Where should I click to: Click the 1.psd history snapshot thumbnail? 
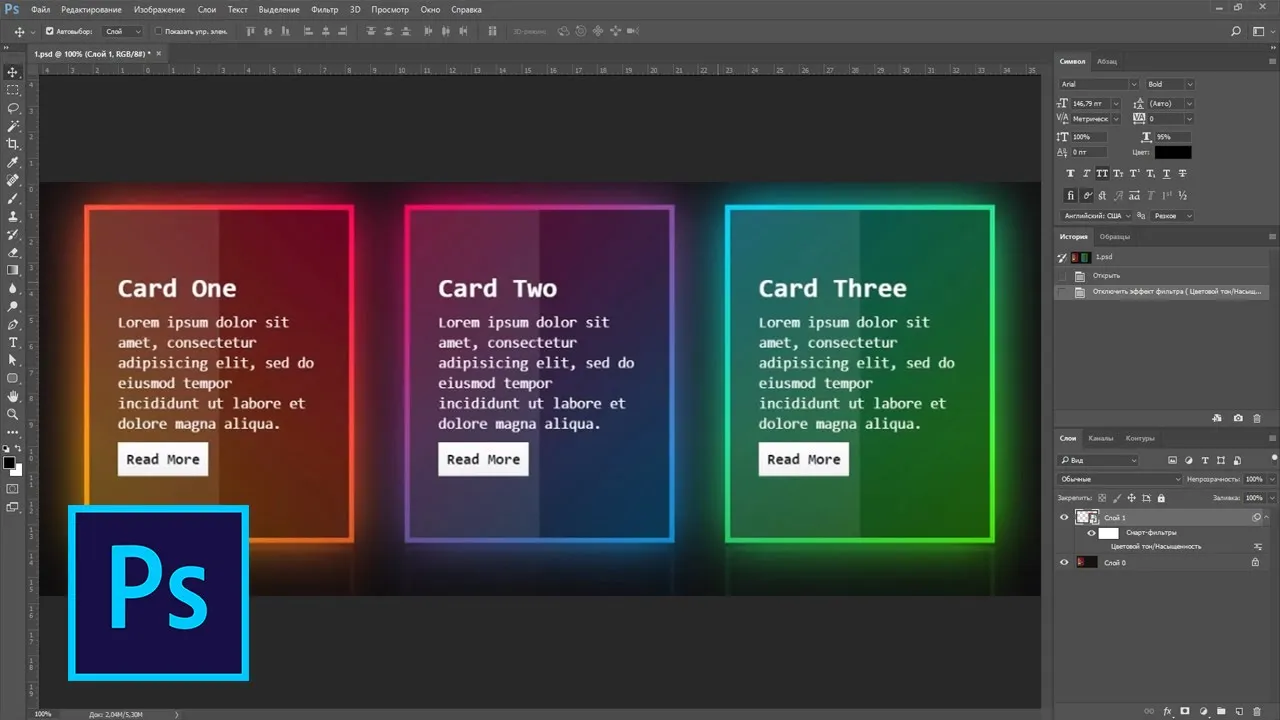point(1079,257)
